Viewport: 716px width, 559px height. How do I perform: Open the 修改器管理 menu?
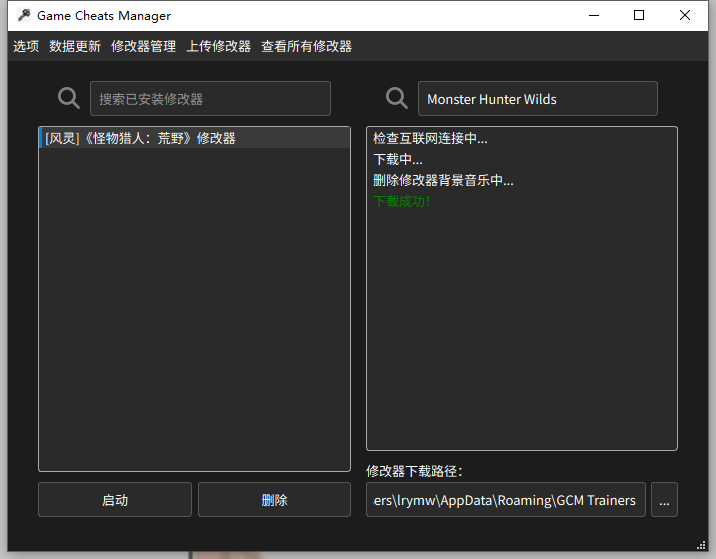[x=143, y=46]
